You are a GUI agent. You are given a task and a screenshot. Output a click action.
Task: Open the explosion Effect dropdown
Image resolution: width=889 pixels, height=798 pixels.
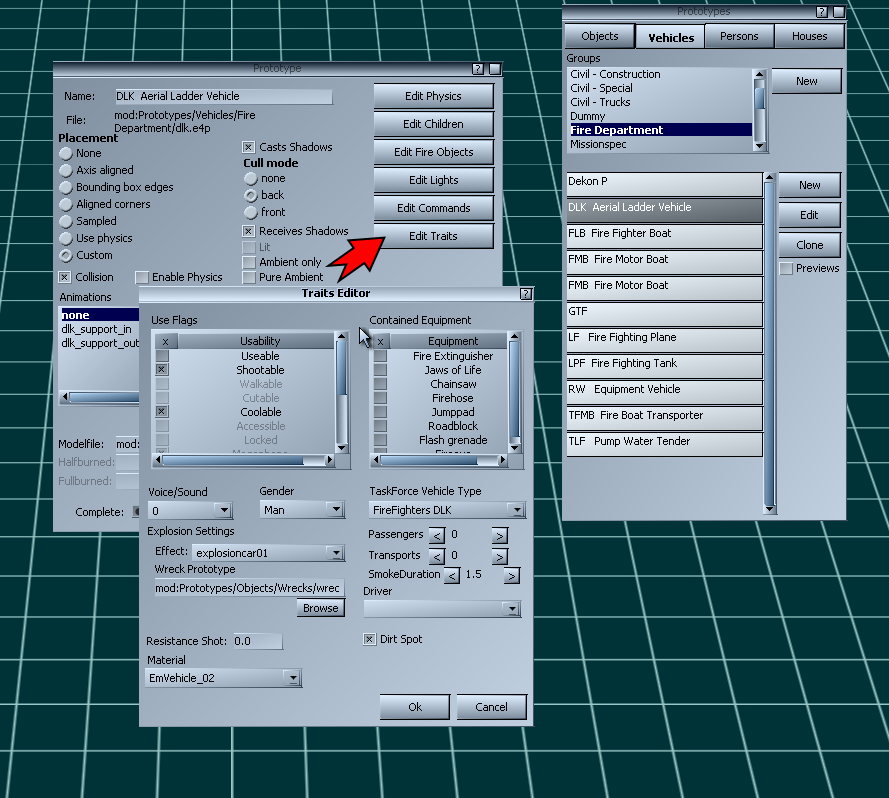335,552
